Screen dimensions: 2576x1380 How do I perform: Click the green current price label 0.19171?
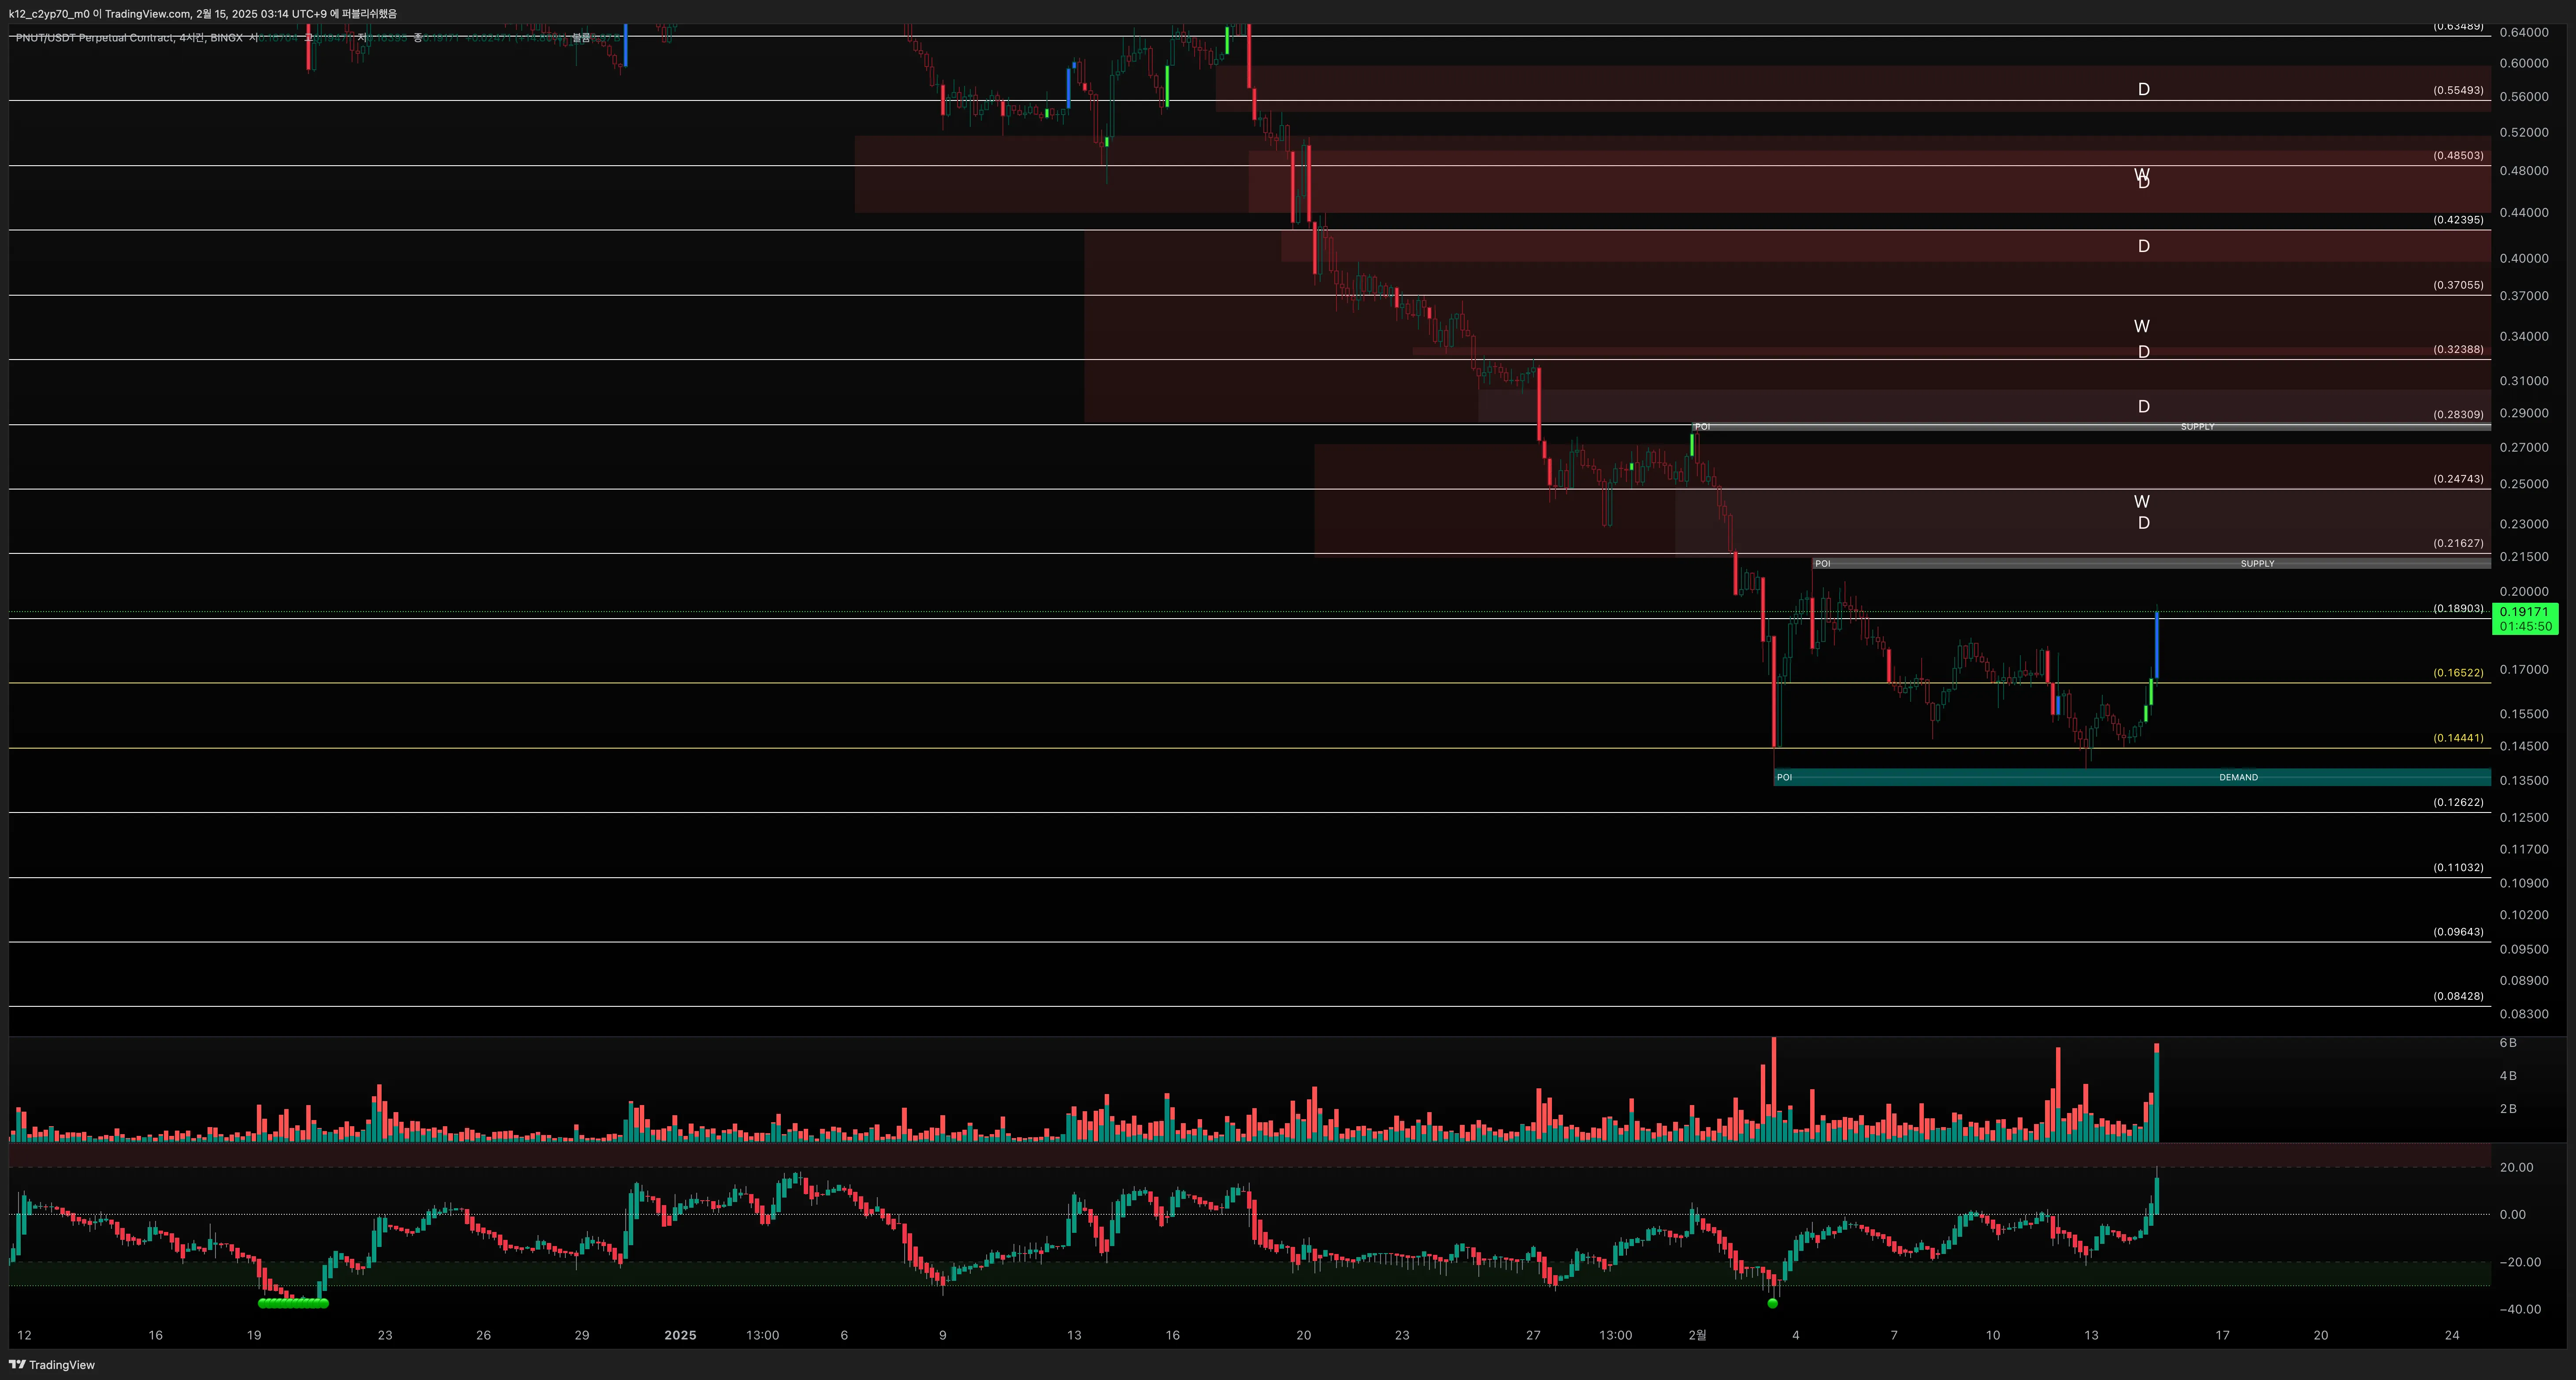pos(2523,612)
